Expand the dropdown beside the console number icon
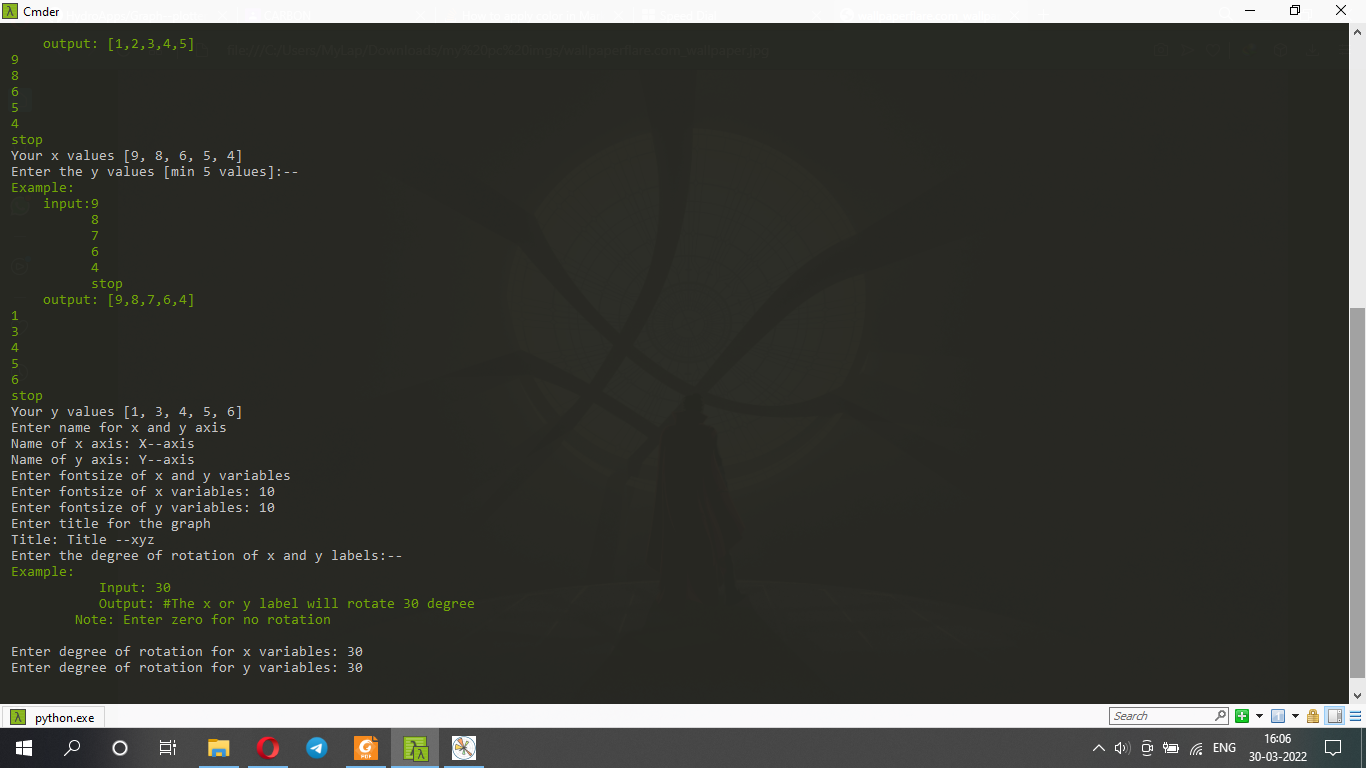Viewport: 1366px width, 768px height. click(1294, 716)
